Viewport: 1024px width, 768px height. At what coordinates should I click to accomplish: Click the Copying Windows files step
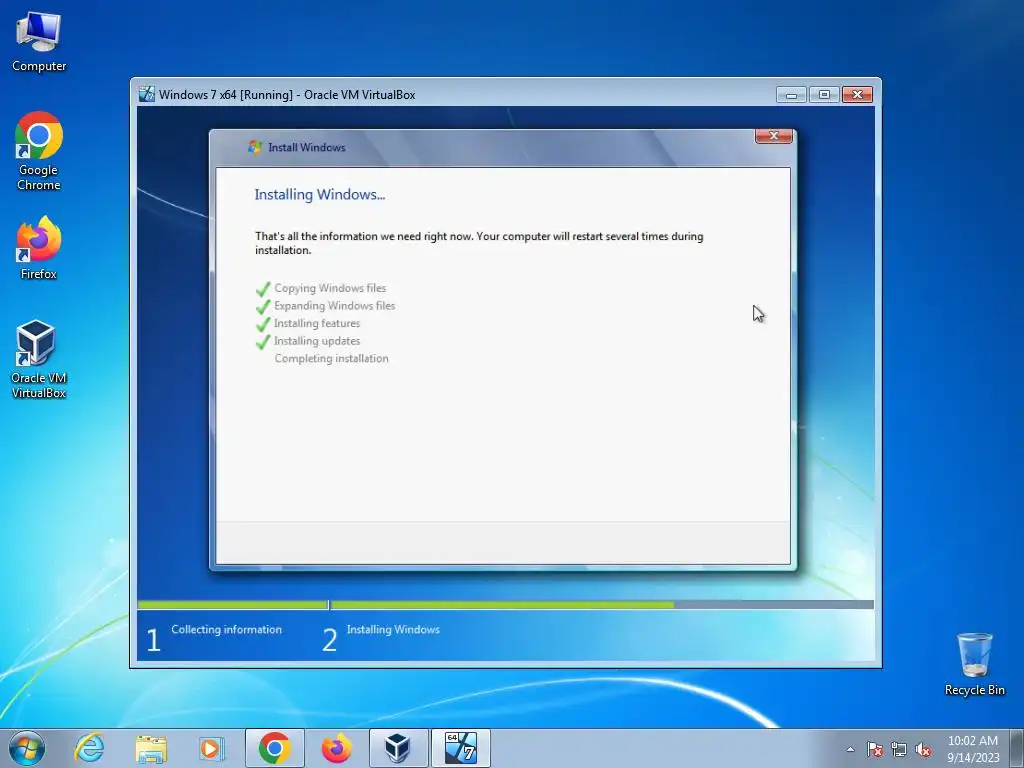[330, 288]
